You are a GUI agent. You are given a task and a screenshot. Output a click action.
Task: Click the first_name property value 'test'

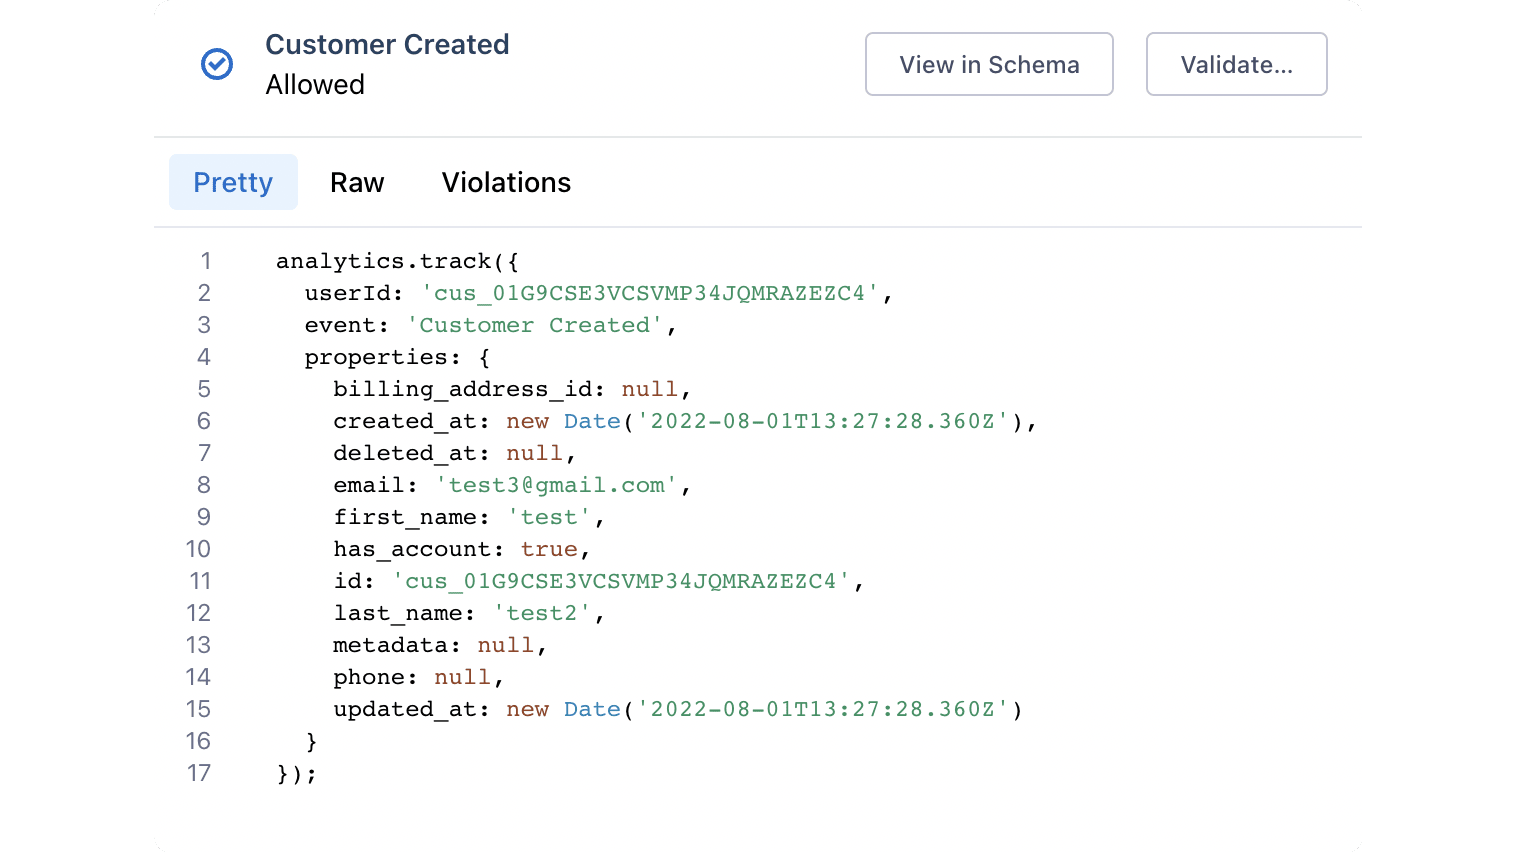(x=548, y=517)
